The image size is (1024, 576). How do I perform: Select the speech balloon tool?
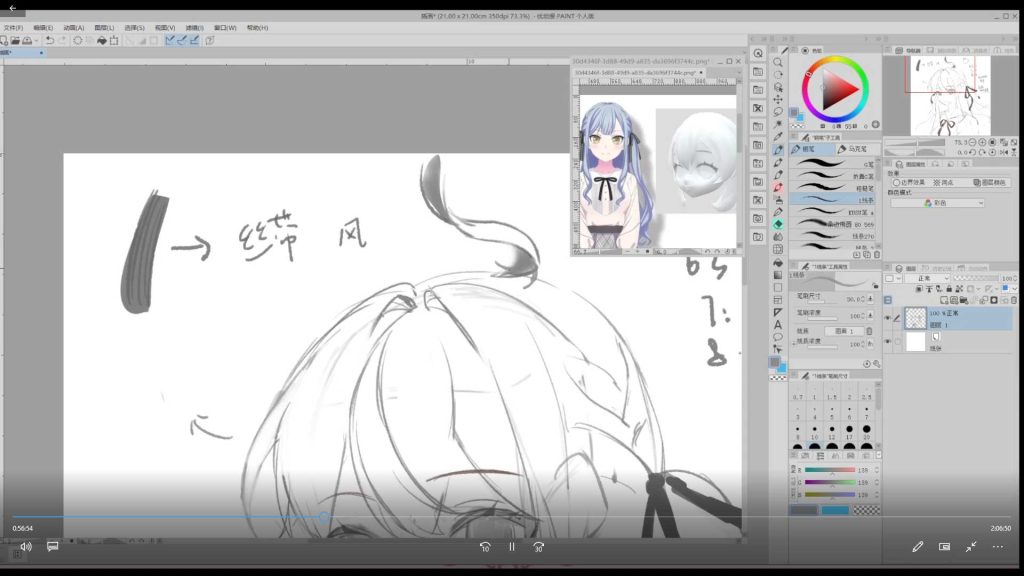coord(778,337)
